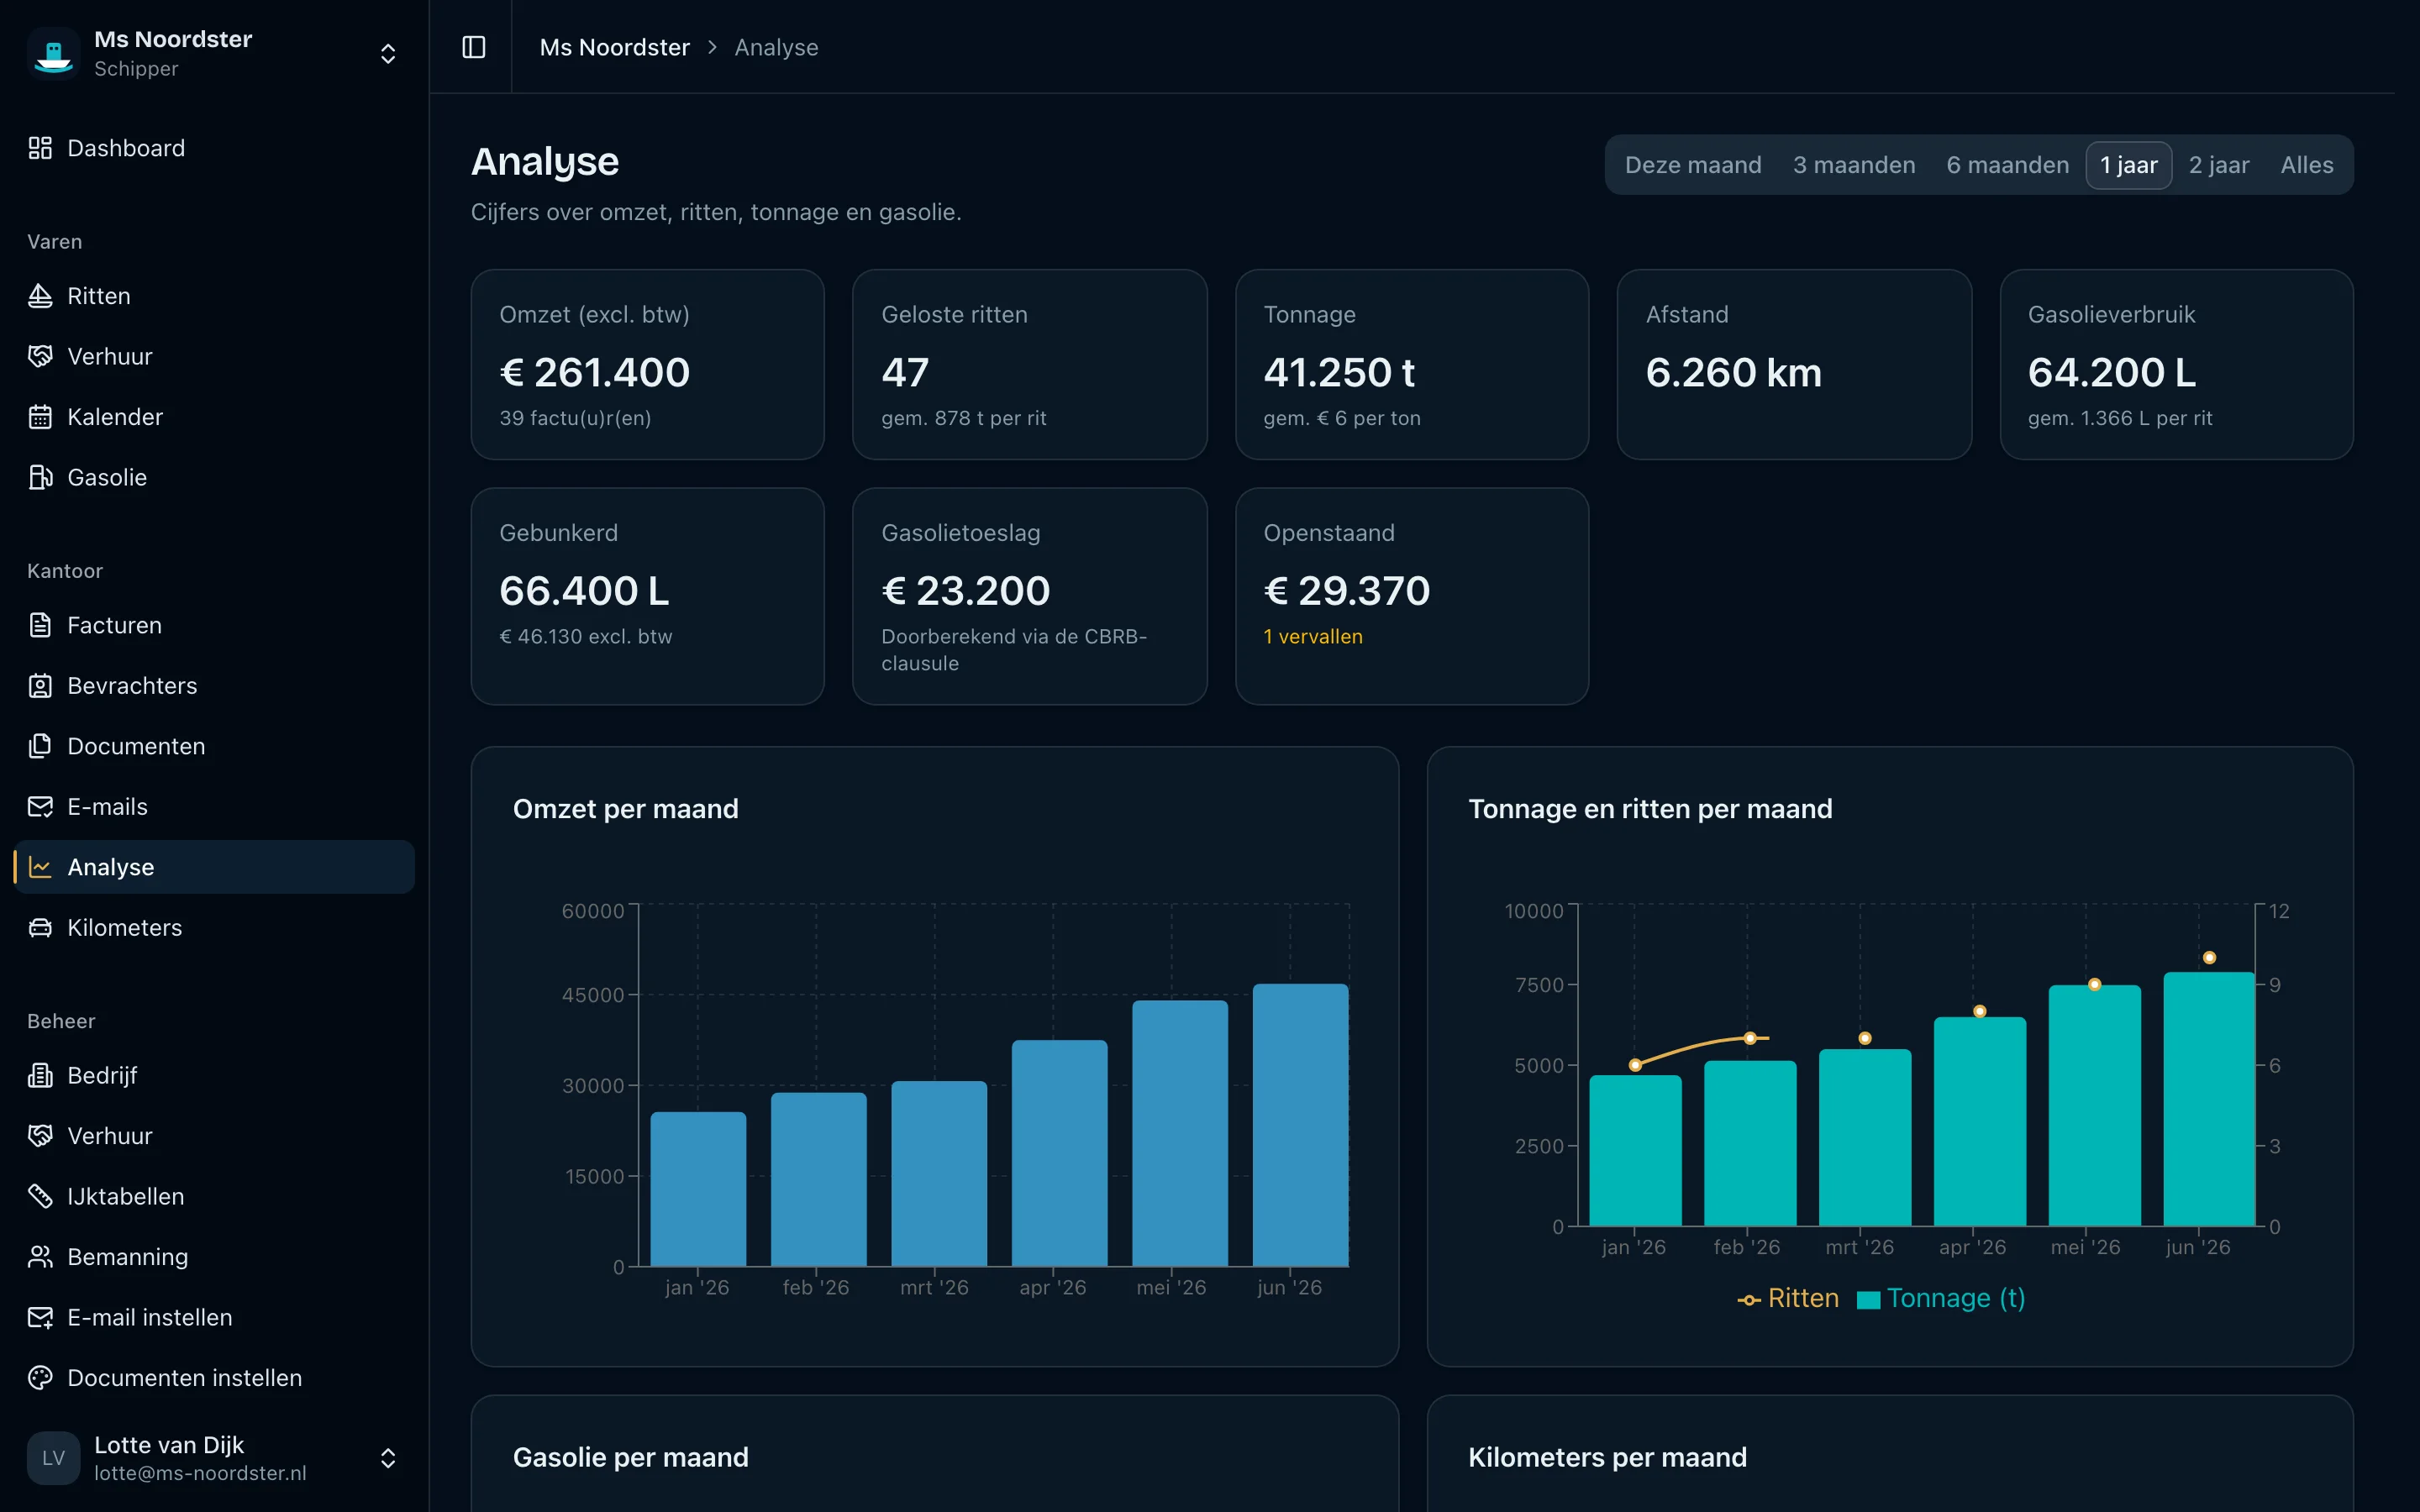Click the Bevrachters contact icon
The height and width of the screenshot is (1512, 2420).
40,686
